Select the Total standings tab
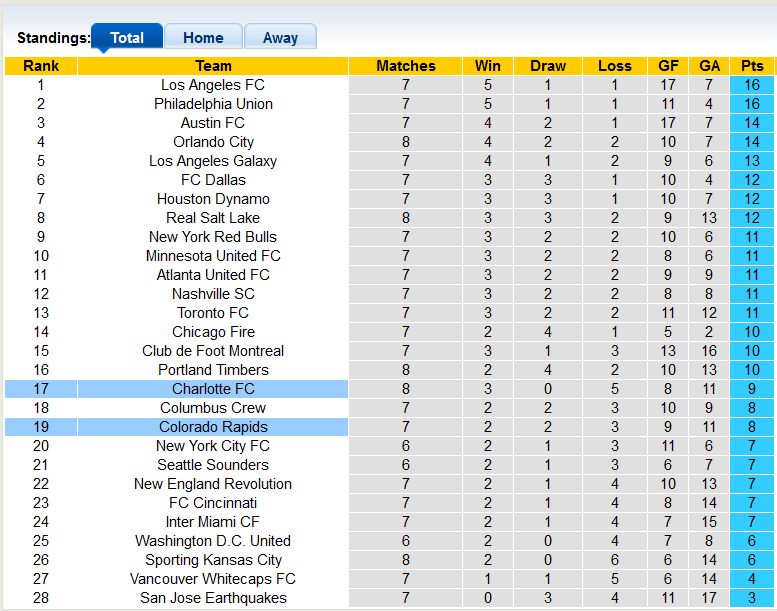 coord(127,38)
